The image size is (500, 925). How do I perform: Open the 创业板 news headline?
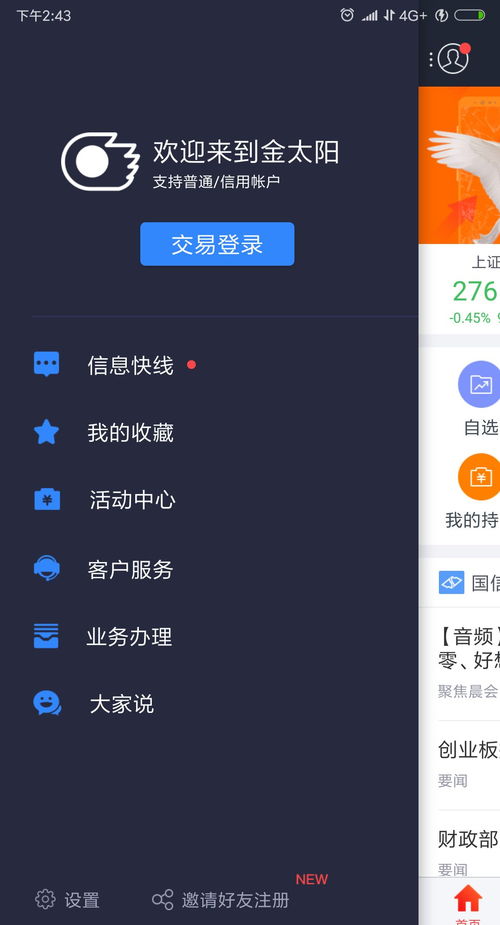(469, 749)
